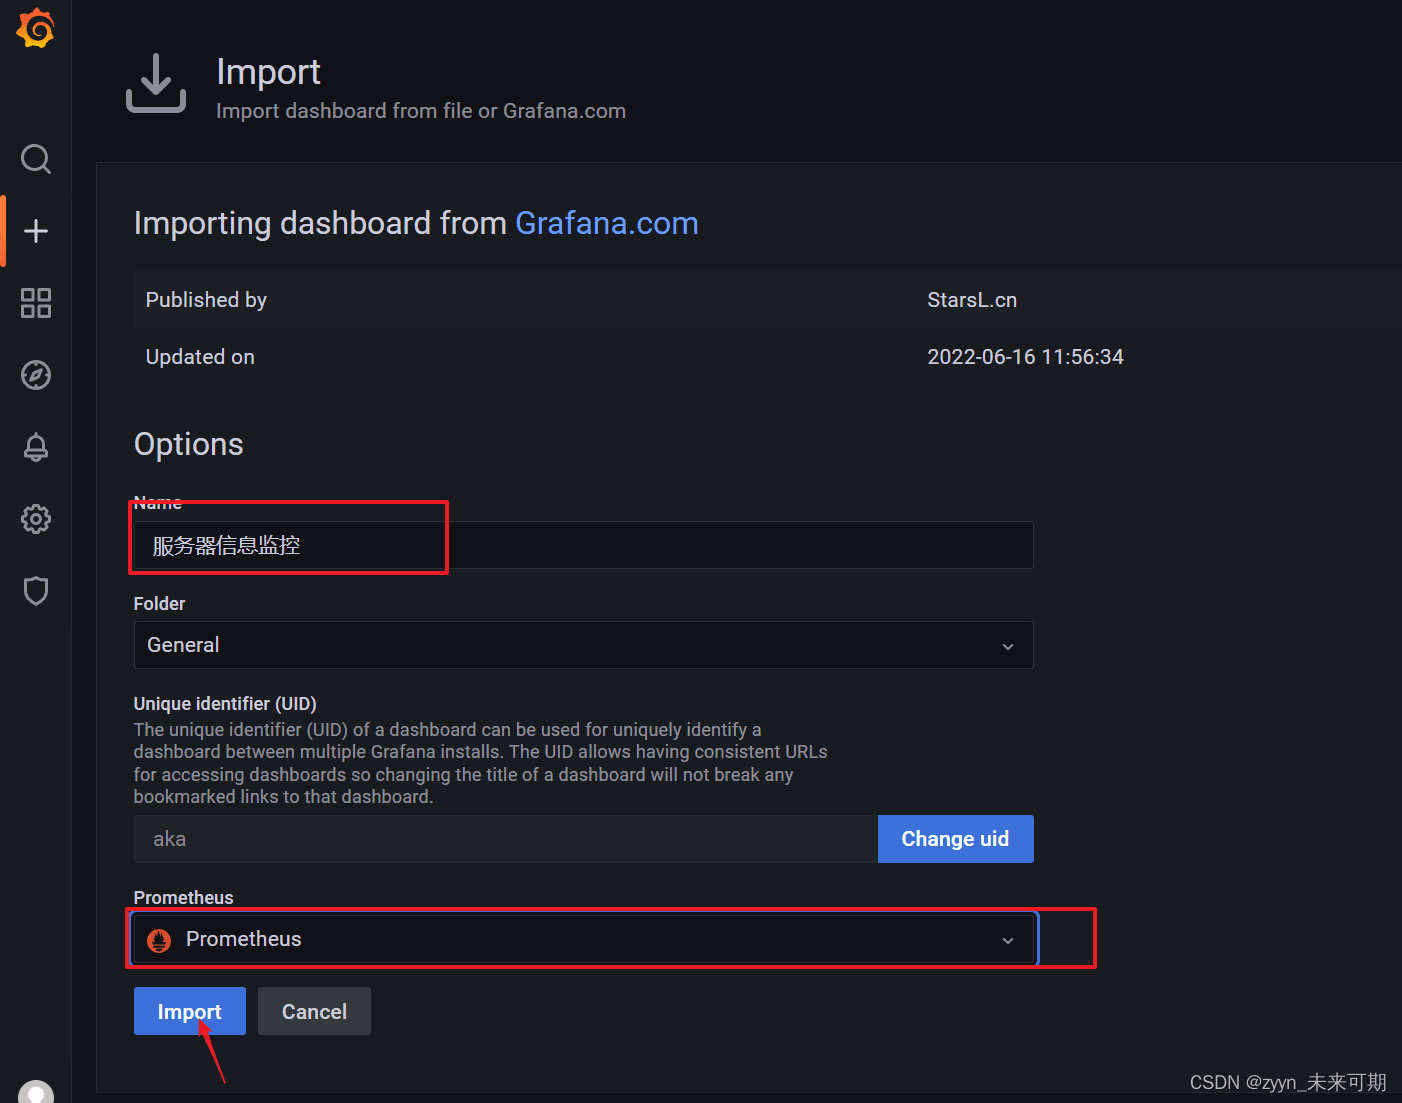
Task: Click the UID field showing aka
Action: click(505, 839)
